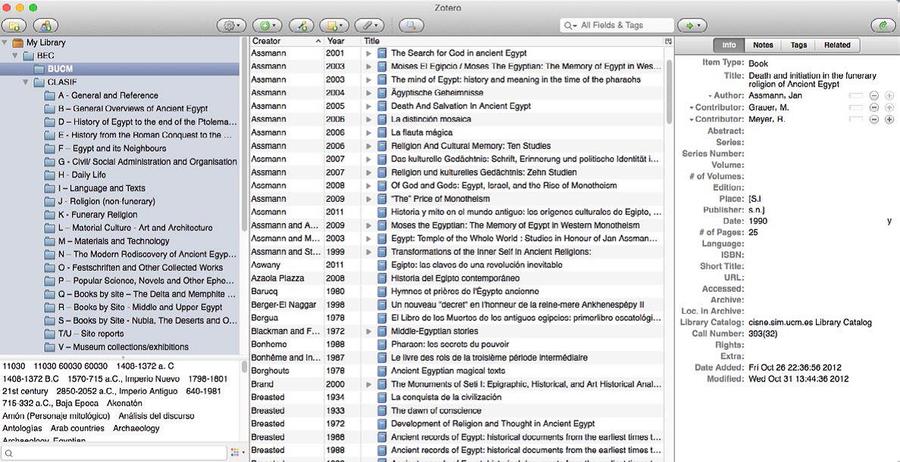The height and width of the screenshot is (462, 900).
Task: Open the Actions gear menu
Action: coord(233,23)
